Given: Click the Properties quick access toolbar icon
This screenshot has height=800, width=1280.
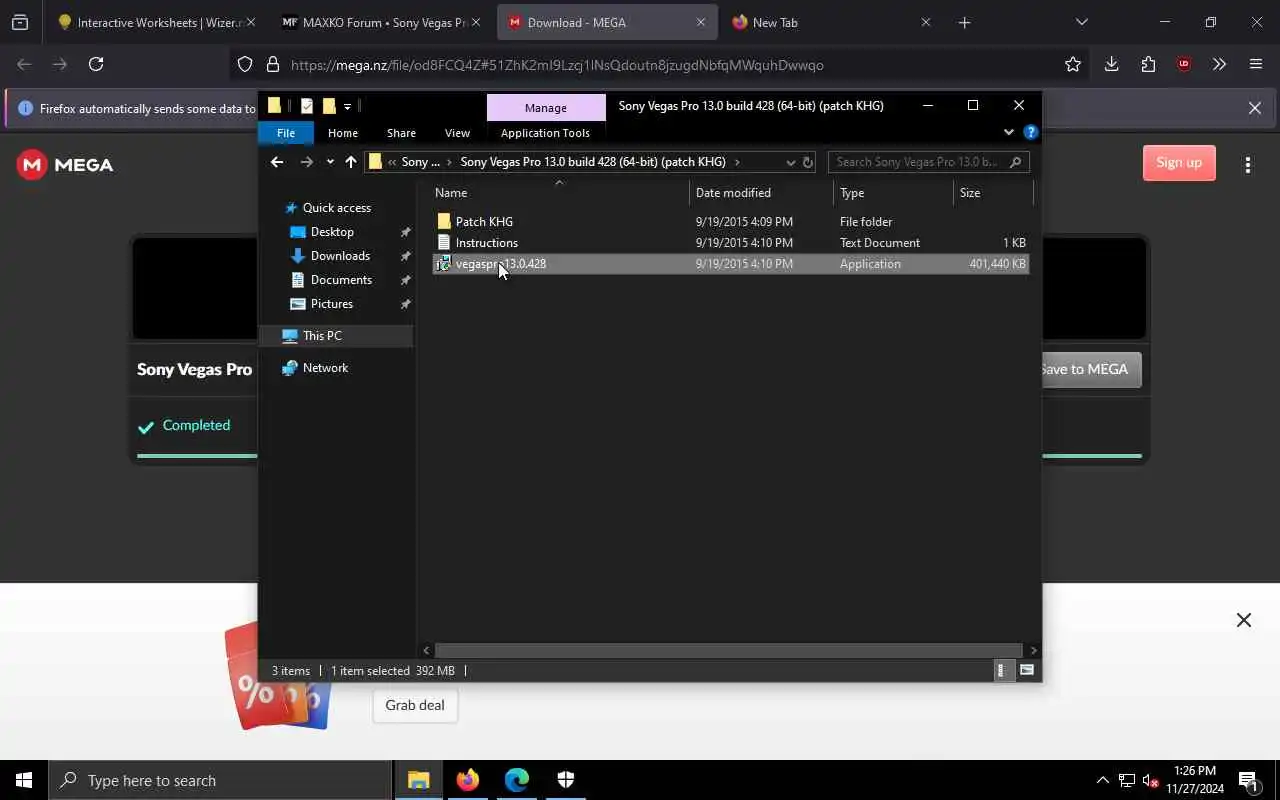Looking at the screenshot, I should coord(307,106).
